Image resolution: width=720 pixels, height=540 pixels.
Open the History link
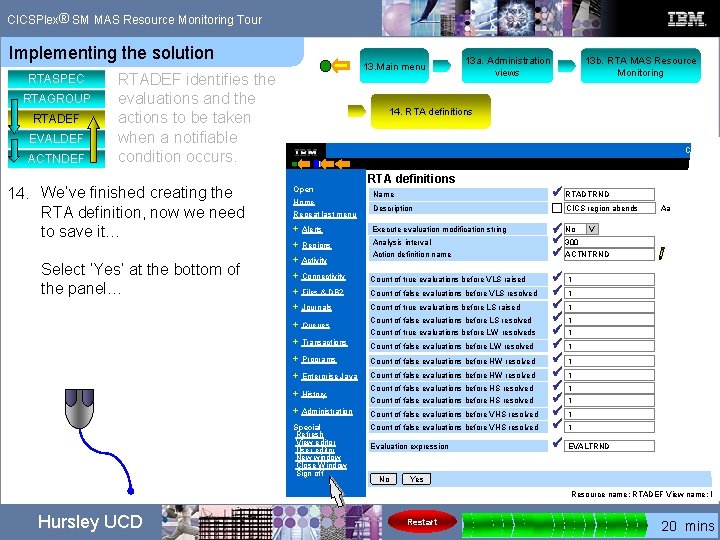pos(314,394)
